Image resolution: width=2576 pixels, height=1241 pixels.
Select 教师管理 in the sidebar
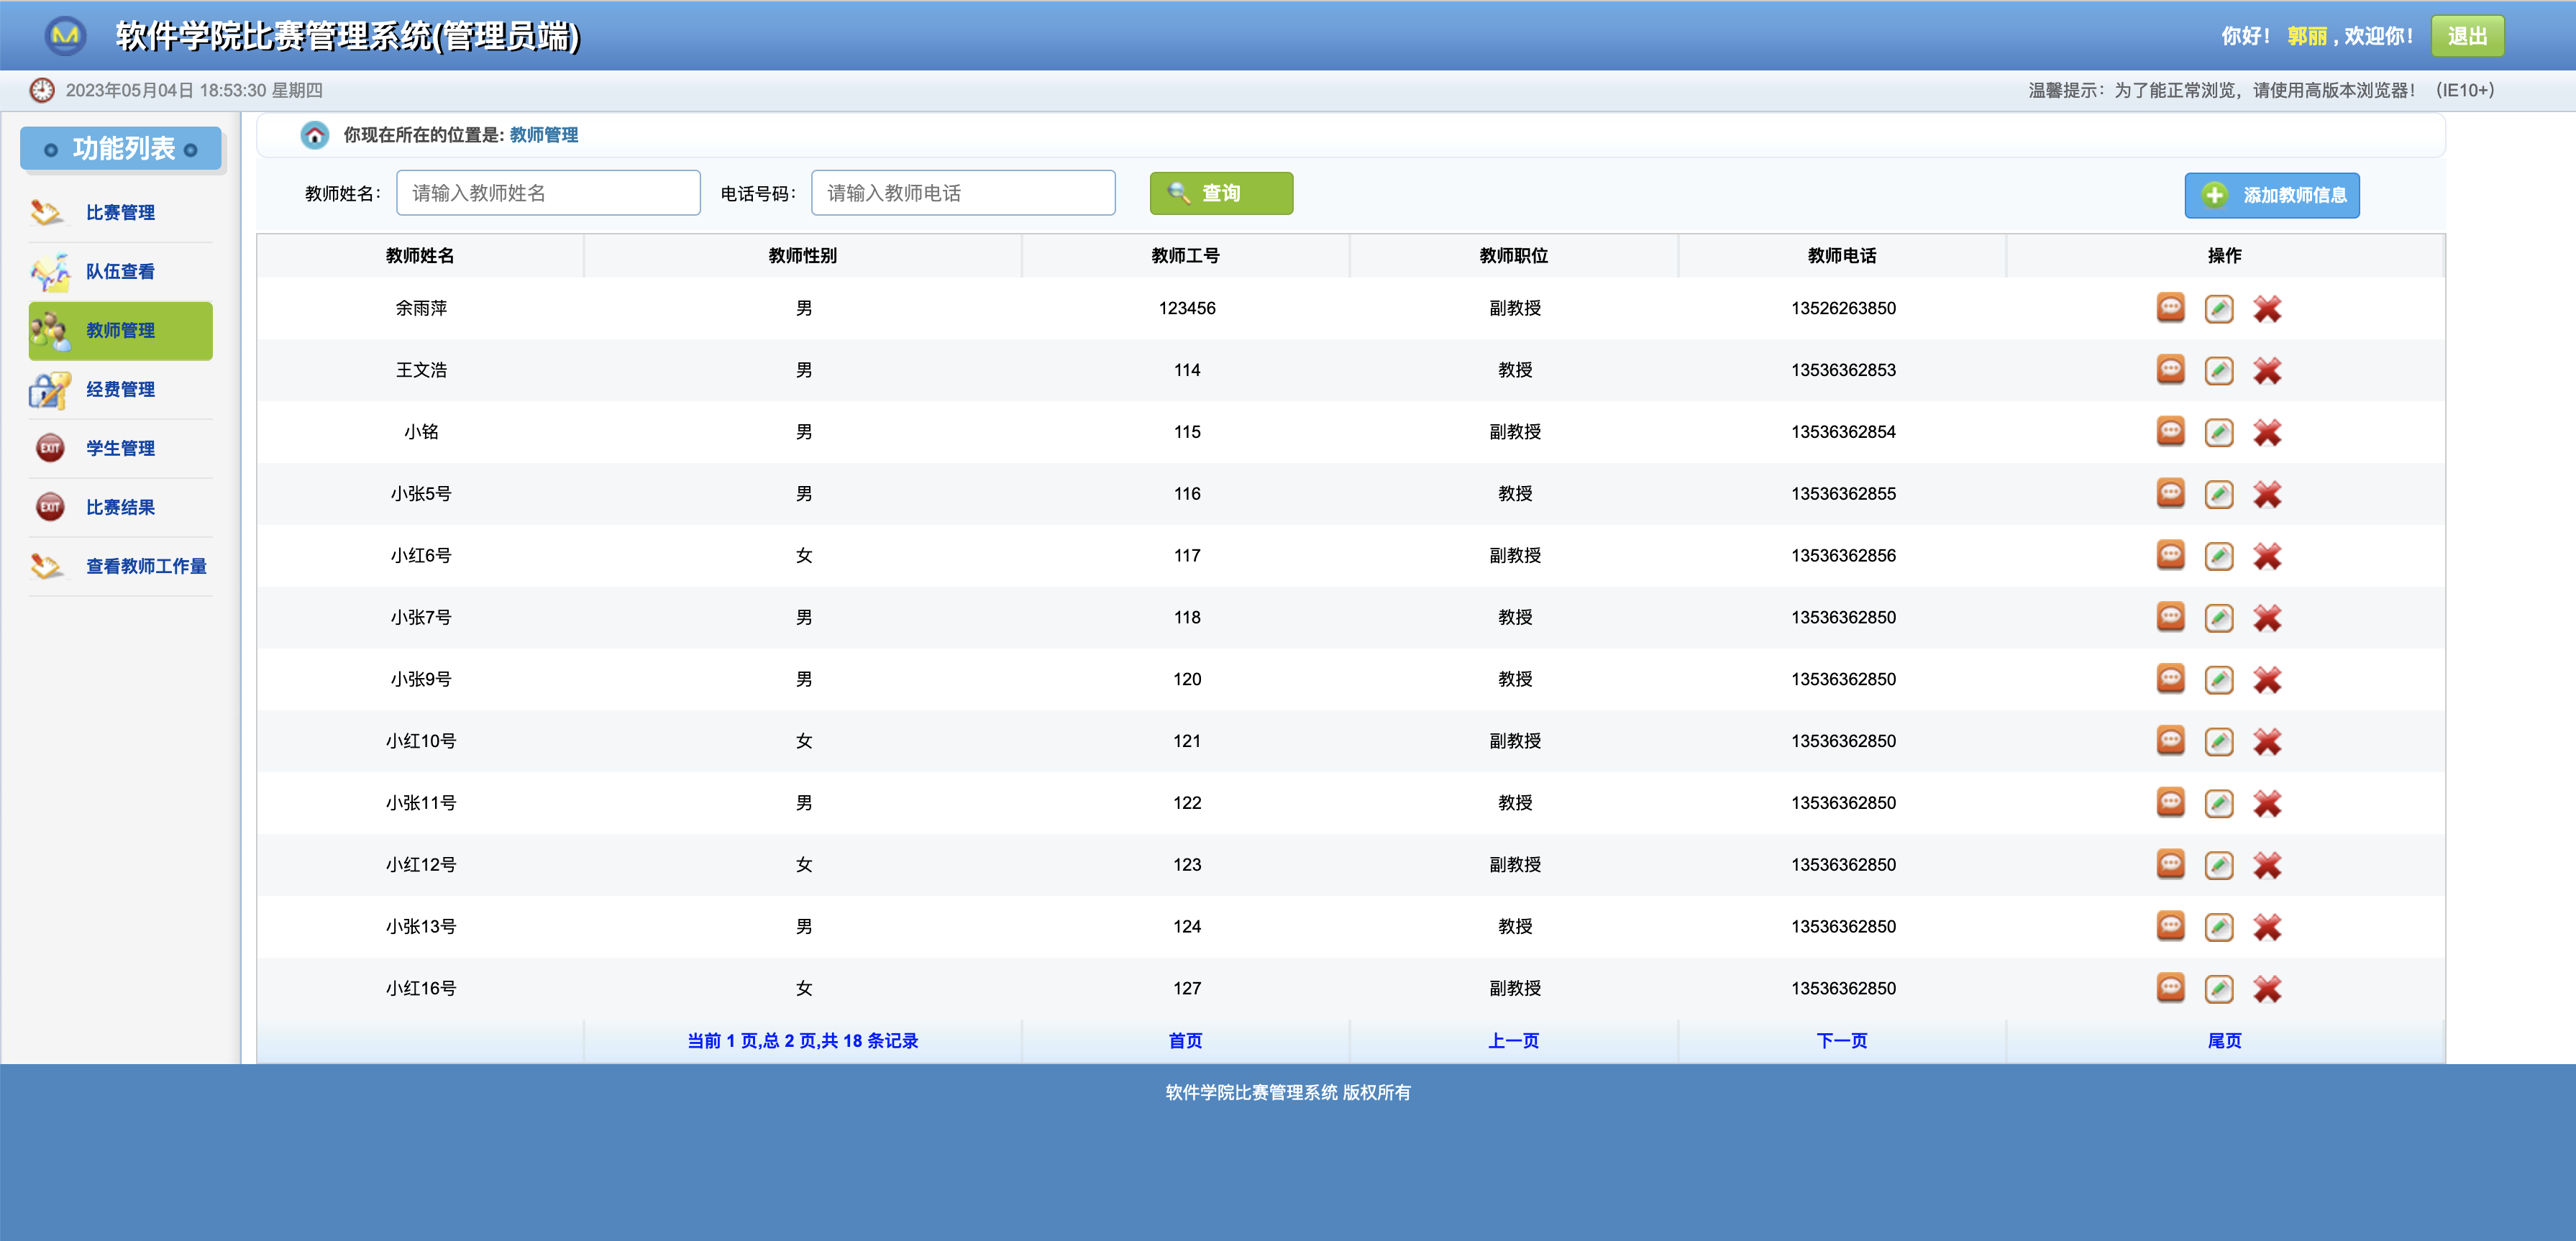pyautogui.click(x=120, y=331)
